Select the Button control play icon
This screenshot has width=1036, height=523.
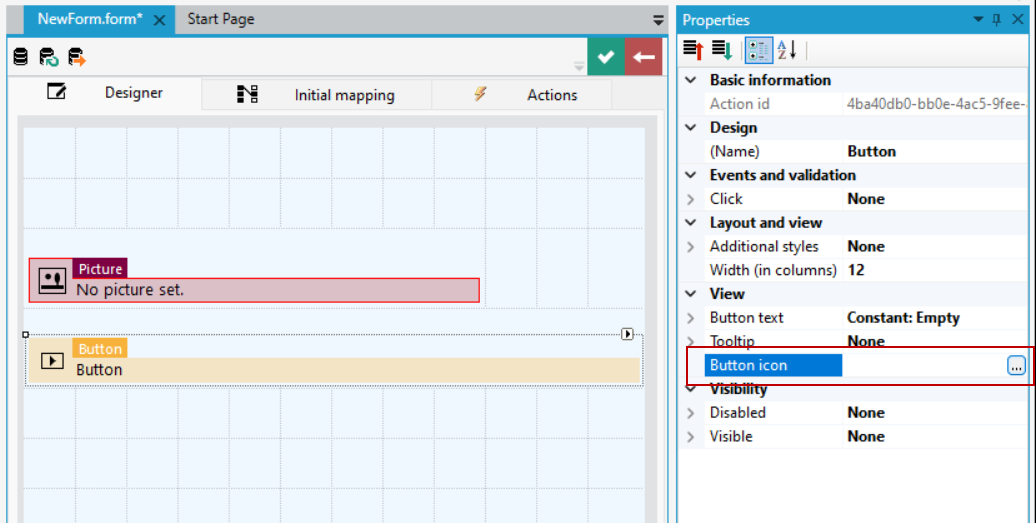pyautogui.click(x=52, y=361)
